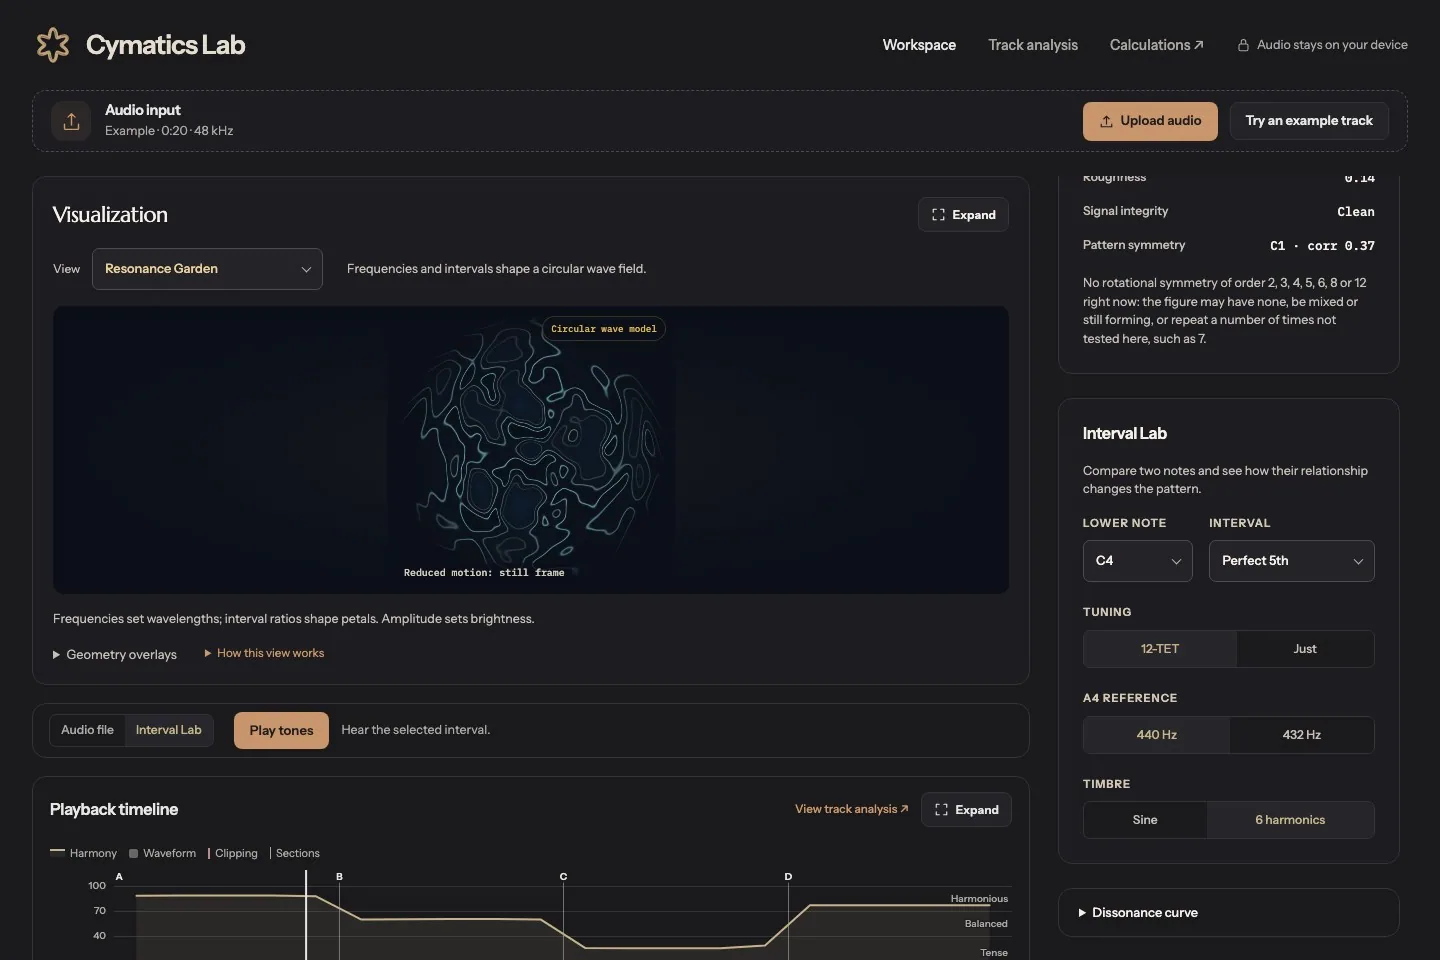Image resolution: width=1440 pixels, height=960 pixels.
Task: Click the Signal integrity value Clean
Action: [1356, 212]
